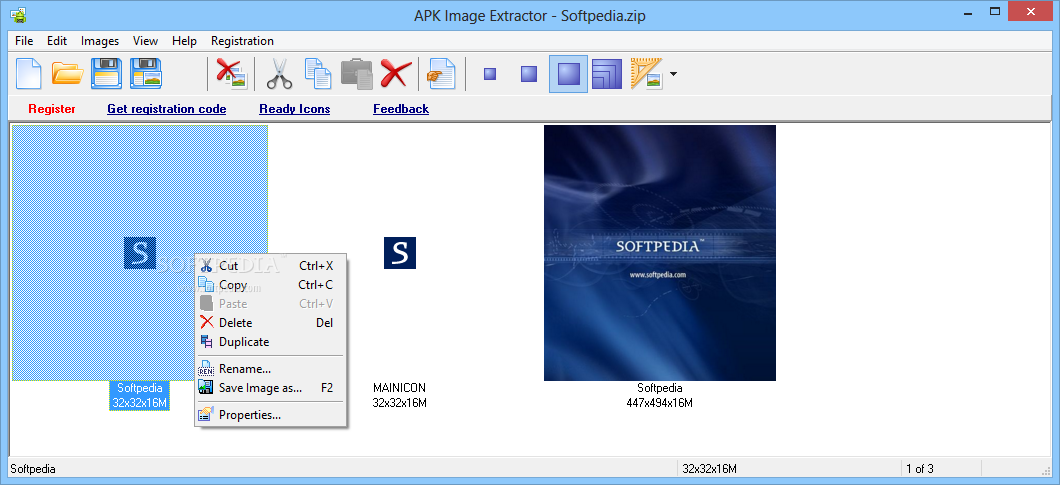Click the highlighted Softpedia 32x32x16M label
Viewport: 1060px width, 485px height.
pos(140,396)
